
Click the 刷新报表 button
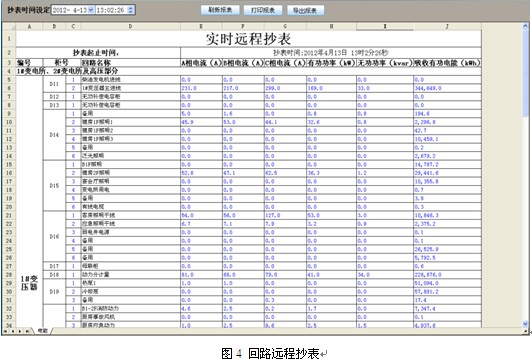tap(220, 10)
